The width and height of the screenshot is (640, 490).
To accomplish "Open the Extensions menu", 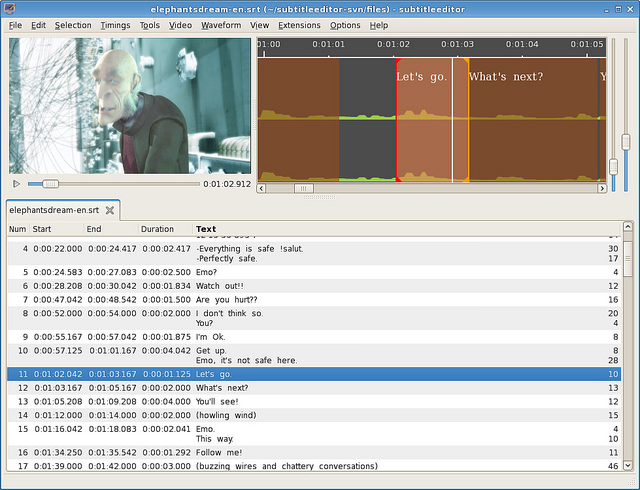I will coord(299,25).
